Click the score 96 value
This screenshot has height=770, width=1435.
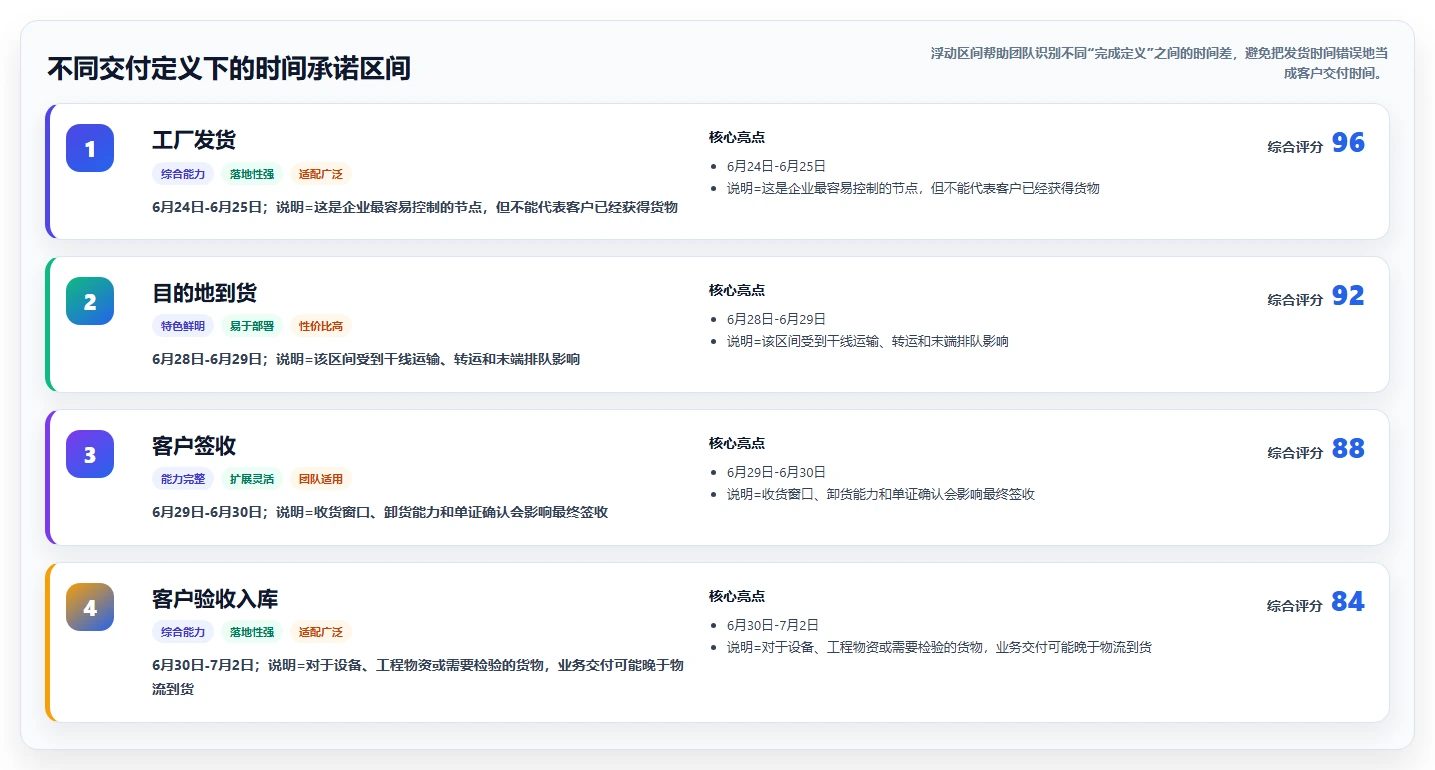tap(1348, 143)
